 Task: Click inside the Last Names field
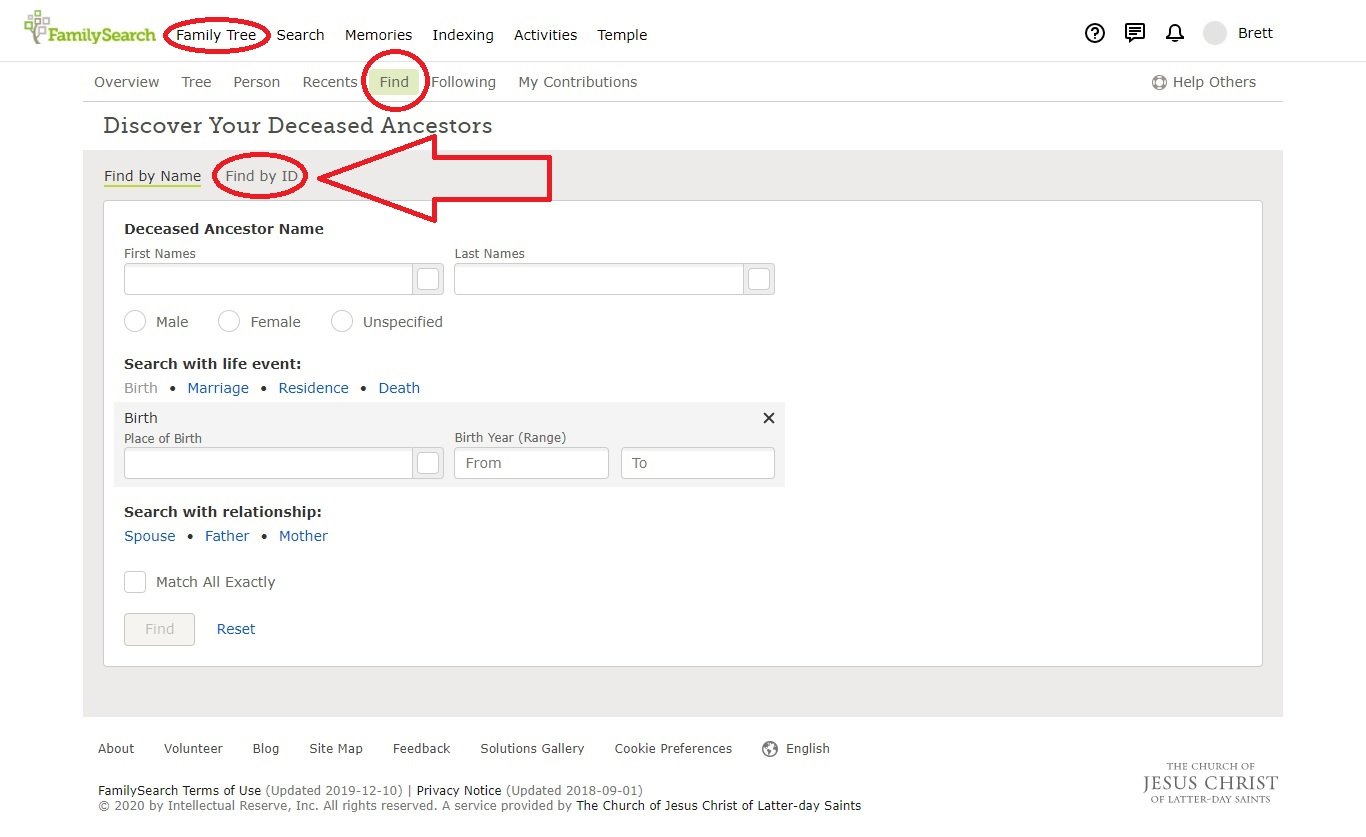pos(598,279)
